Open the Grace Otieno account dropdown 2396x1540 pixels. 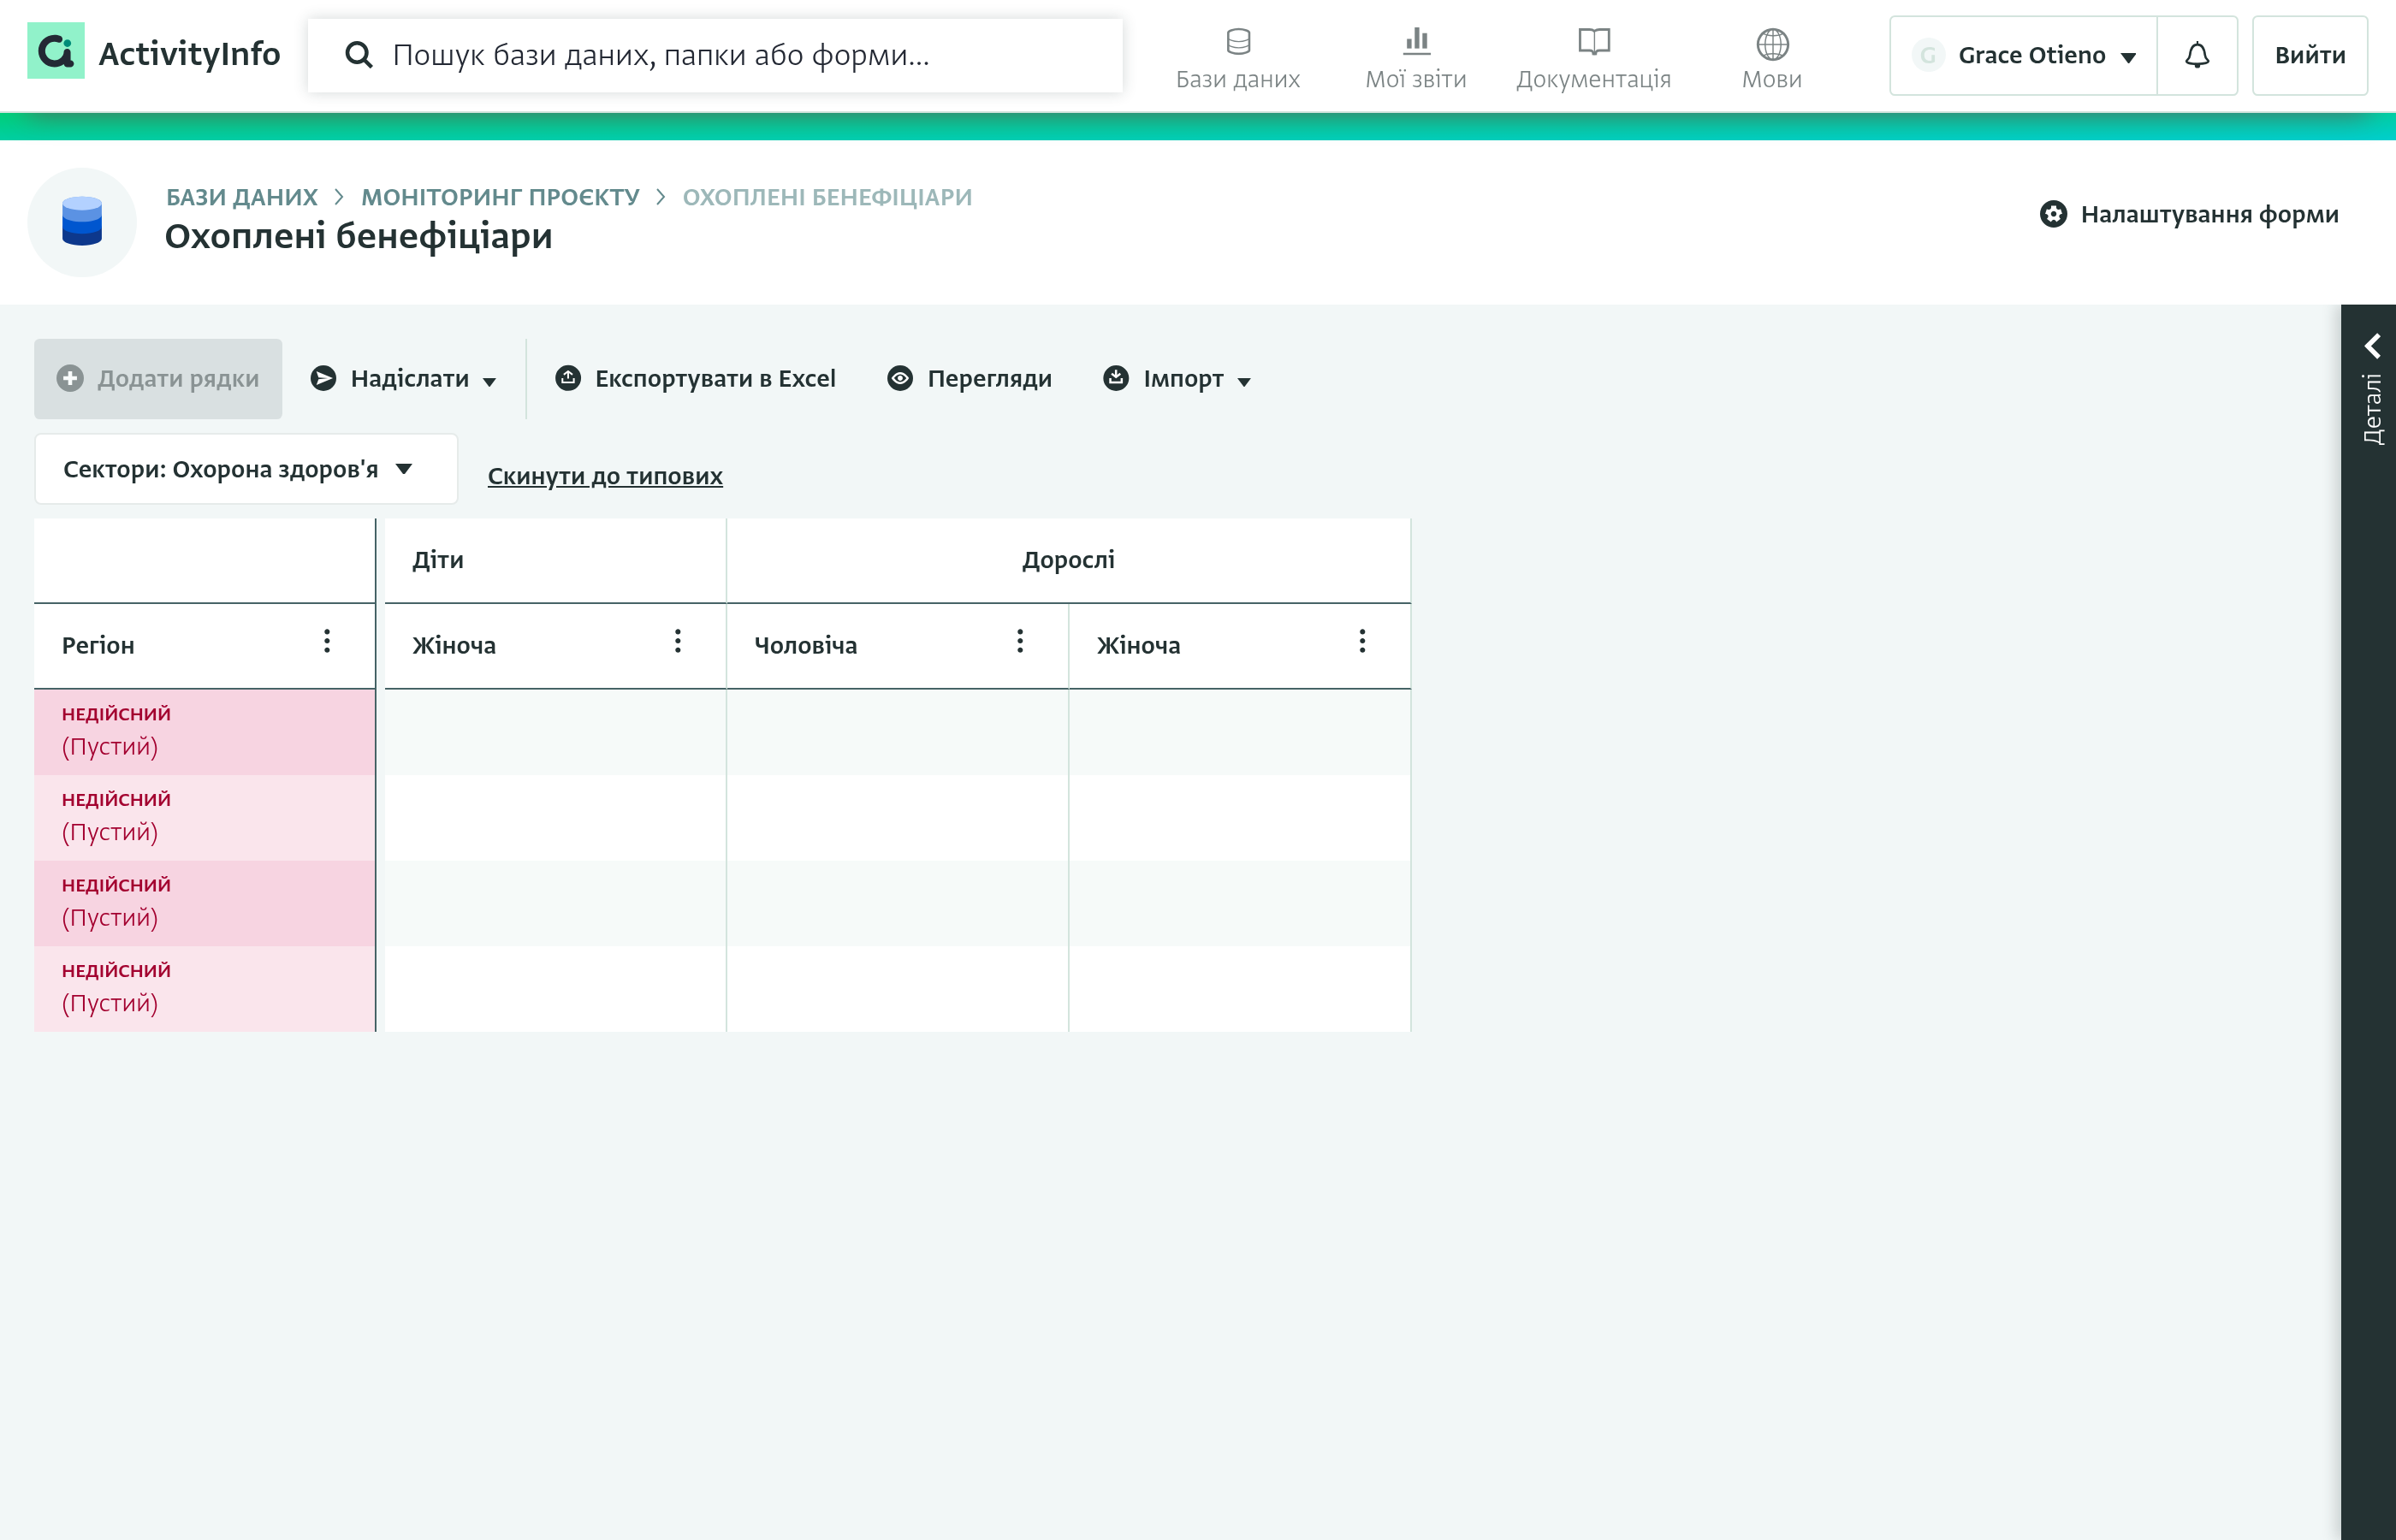[2023, 55]
